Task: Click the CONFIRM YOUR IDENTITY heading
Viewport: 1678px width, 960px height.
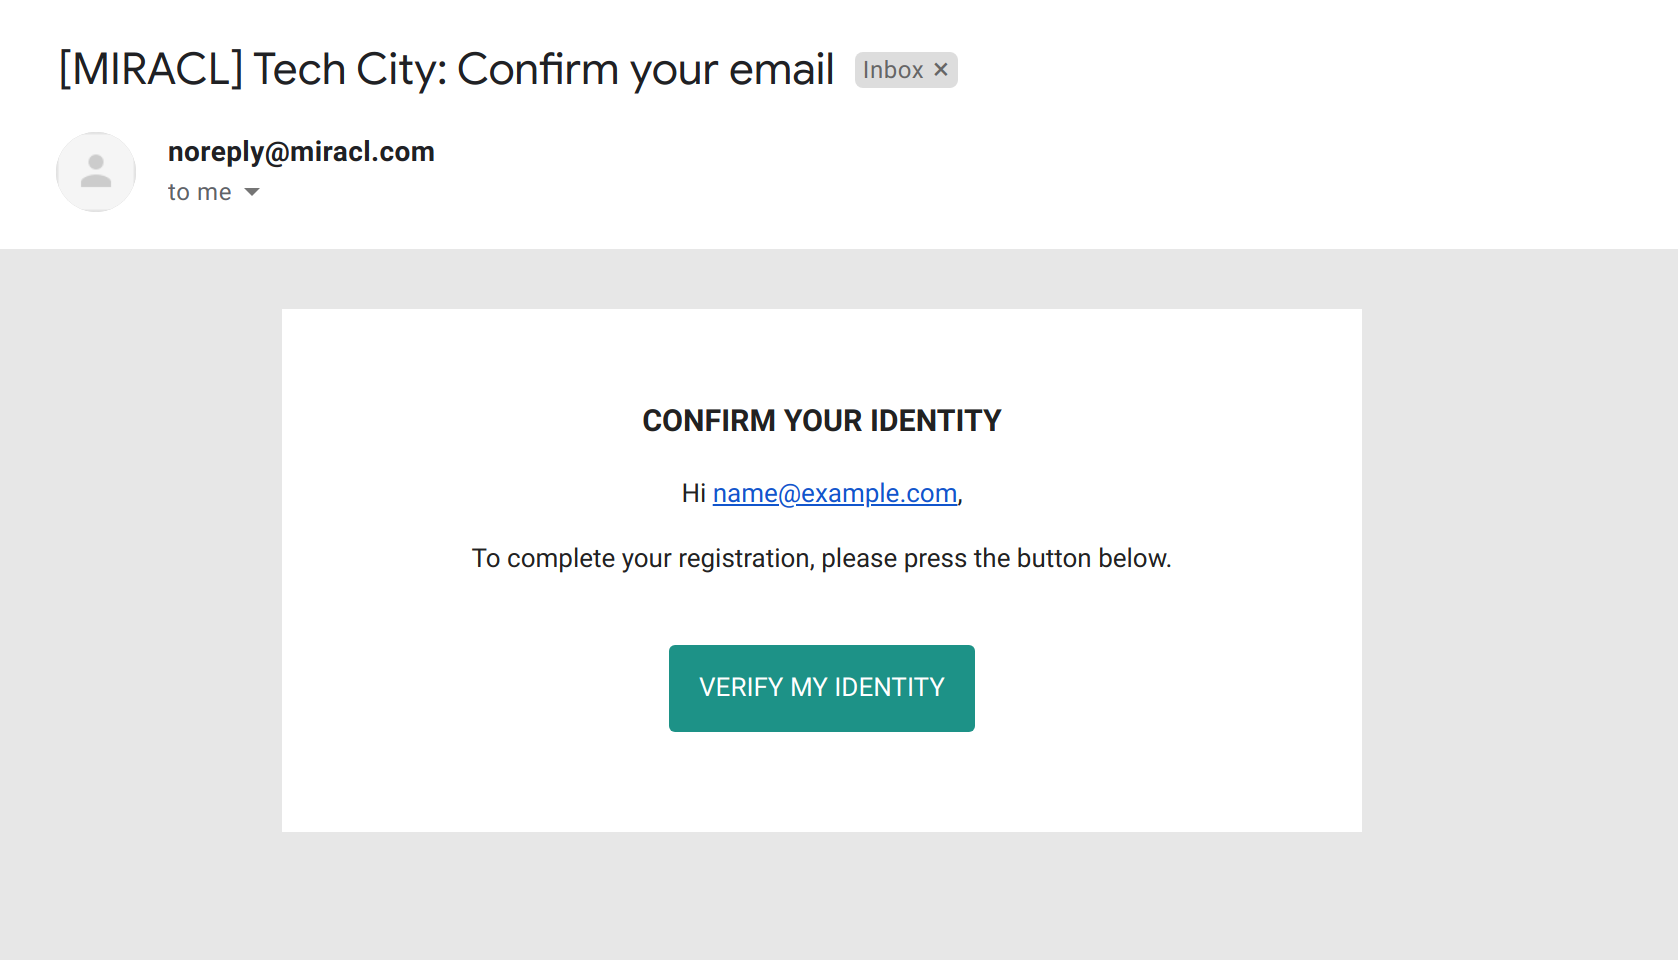Action: point(821,421)
